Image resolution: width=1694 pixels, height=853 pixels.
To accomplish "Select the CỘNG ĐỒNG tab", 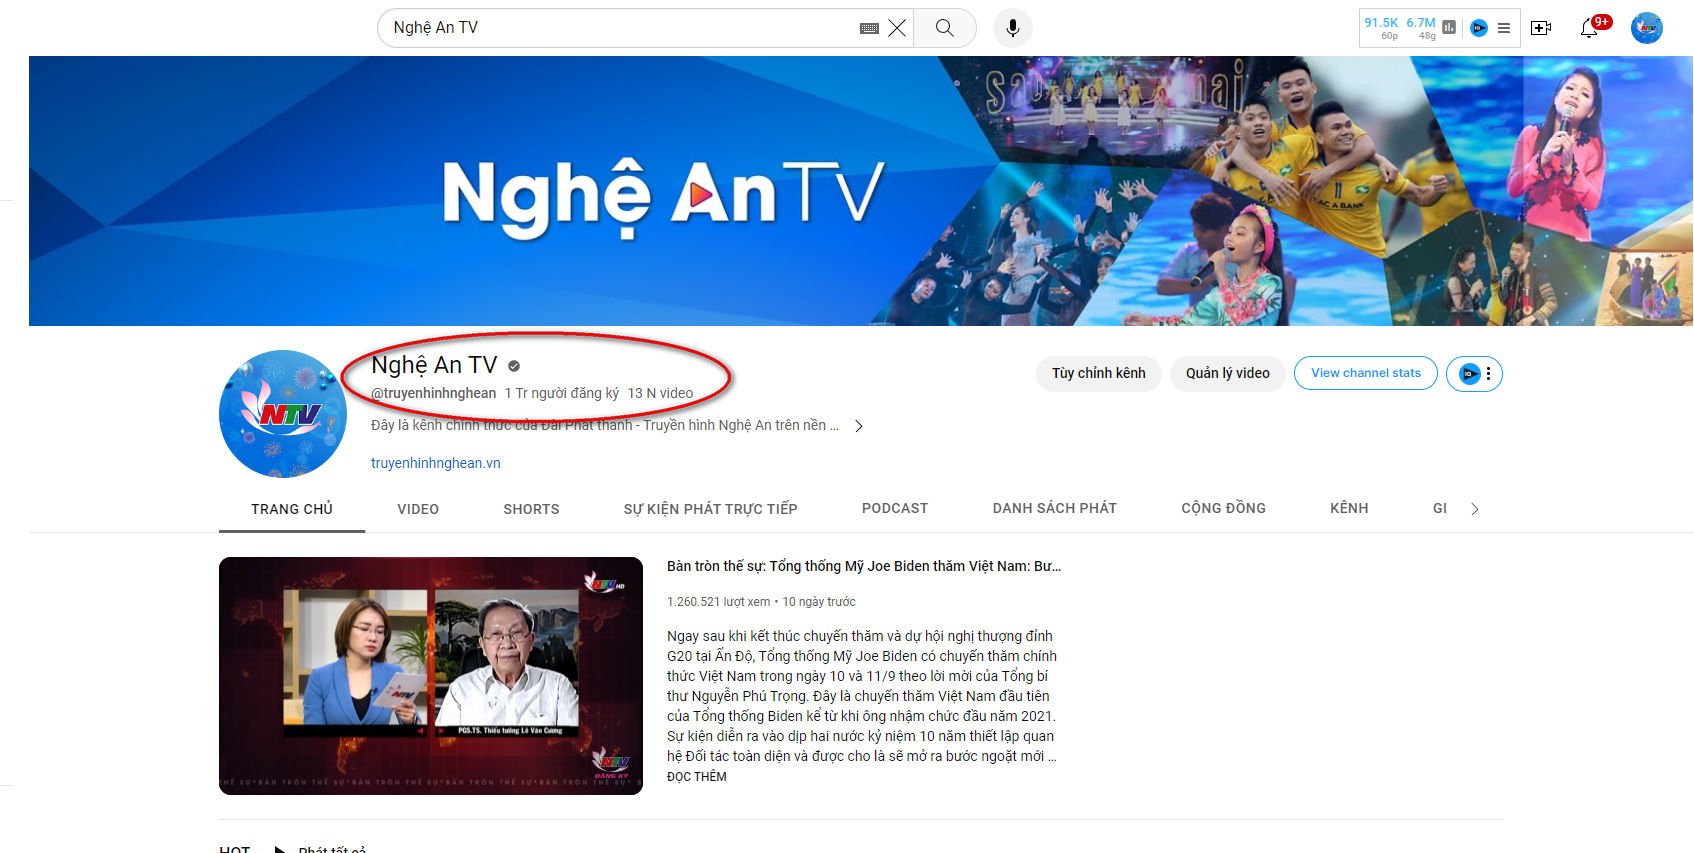I will (1223, 509).
